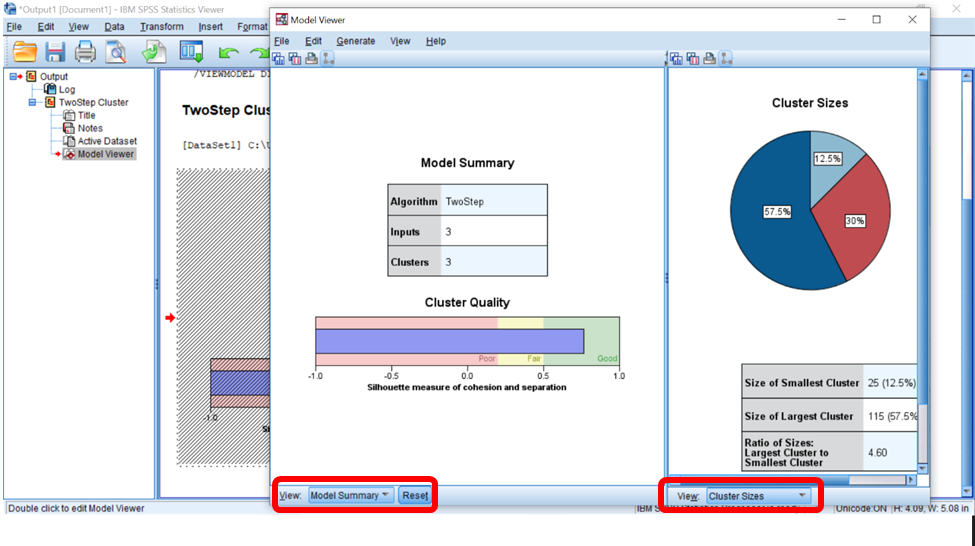Click second left-pane toolbar icon with red bars

coord(295,58)
